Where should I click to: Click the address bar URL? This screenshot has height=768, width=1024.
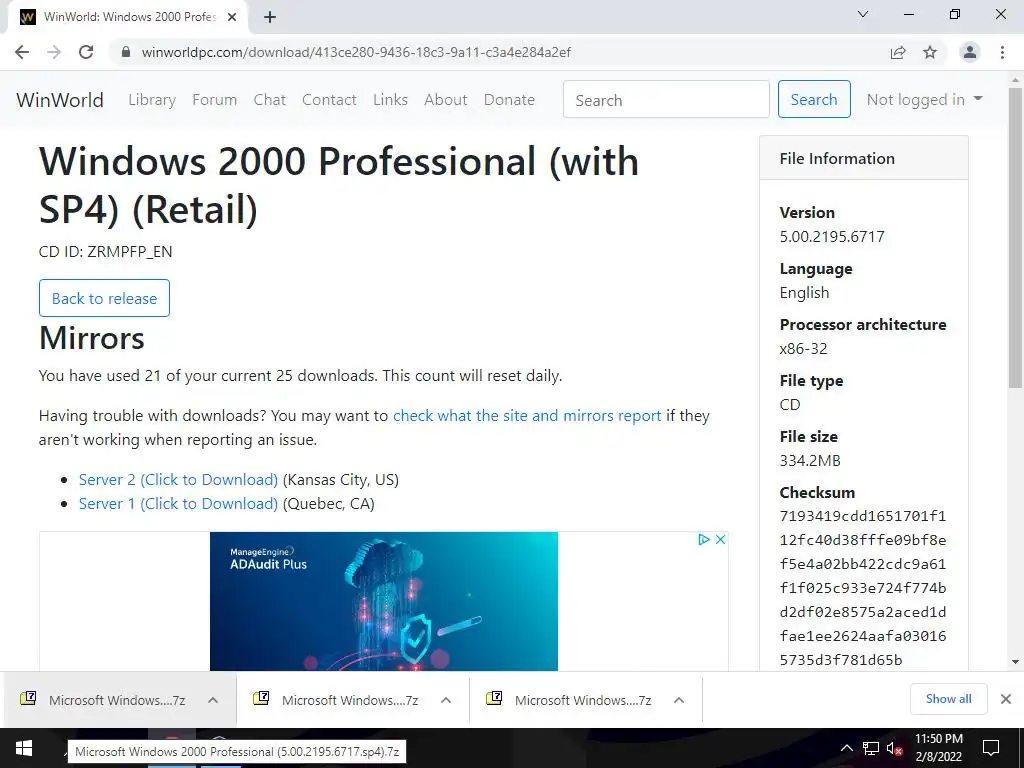coord(356,52)
